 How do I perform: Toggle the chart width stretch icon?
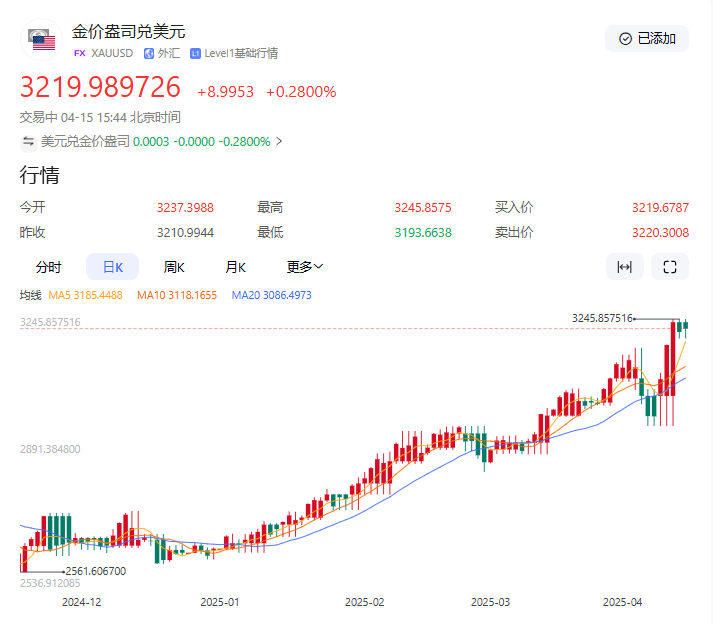(625, 267)
